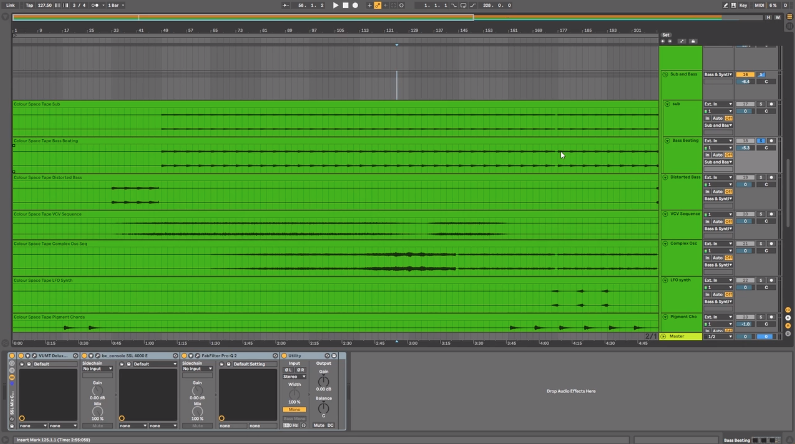Deactivate the bx_console SSL device
795x444 pixels.
click(84, 356)
